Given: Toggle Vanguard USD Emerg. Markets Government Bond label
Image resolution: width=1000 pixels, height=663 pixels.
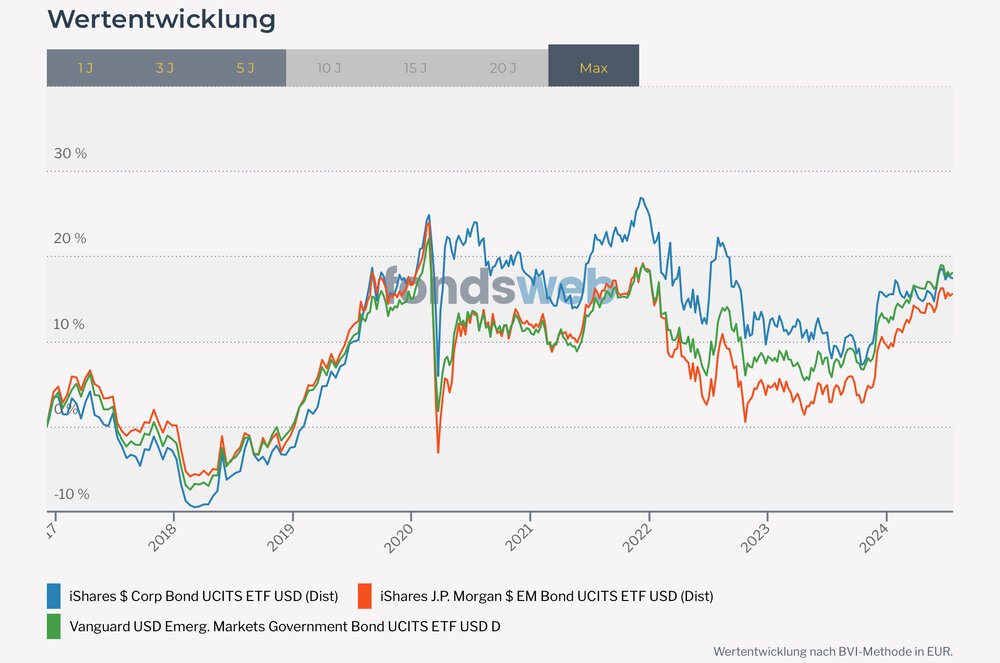Looking at the screenshot, I should tap(284, 627).
